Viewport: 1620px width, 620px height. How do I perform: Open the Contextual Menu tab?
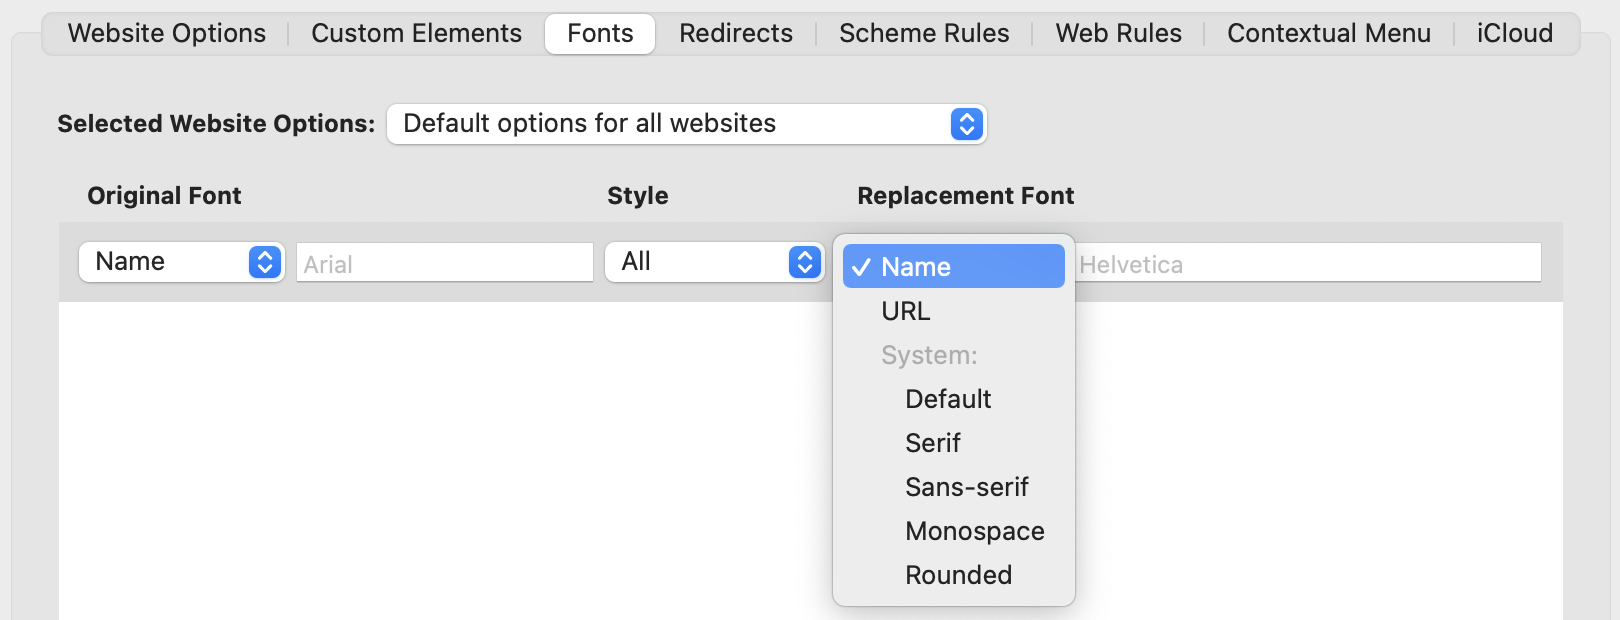(1328, 34)
